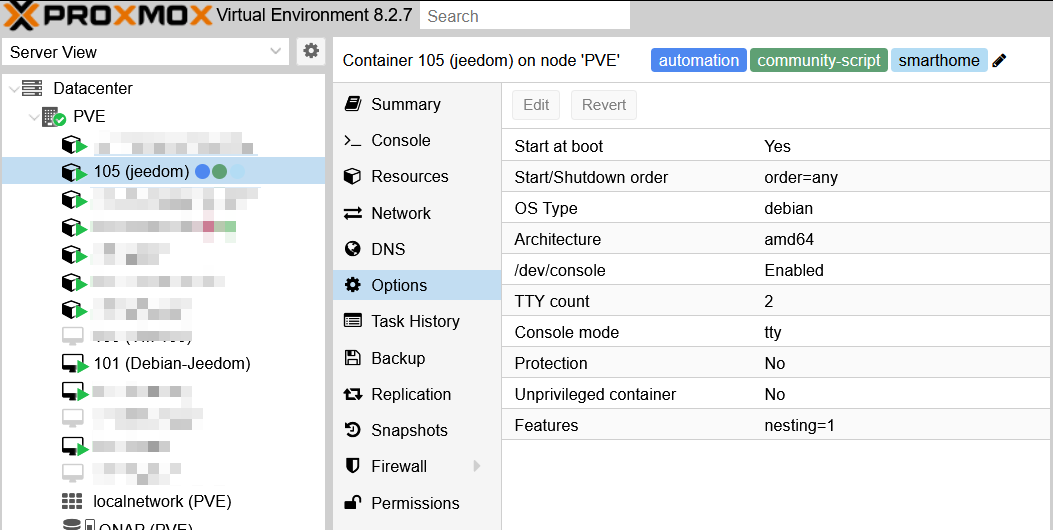Screen dimensions: 1053x530
Task: Click the Summary book icon
Action: [353, 104]
